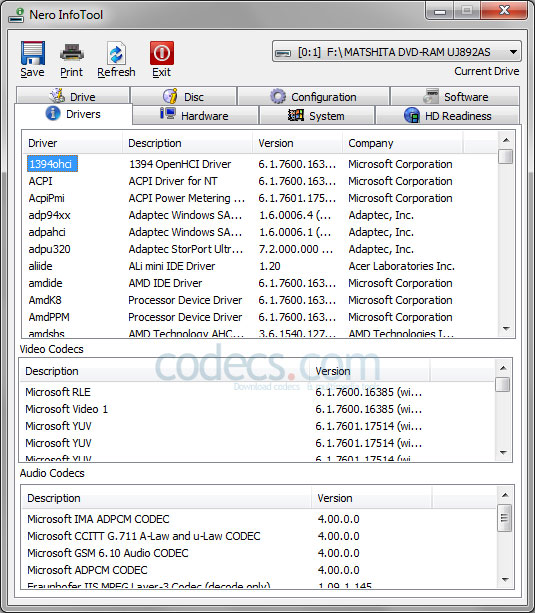Click the Drive tab icon

click(x=57, y=95)
